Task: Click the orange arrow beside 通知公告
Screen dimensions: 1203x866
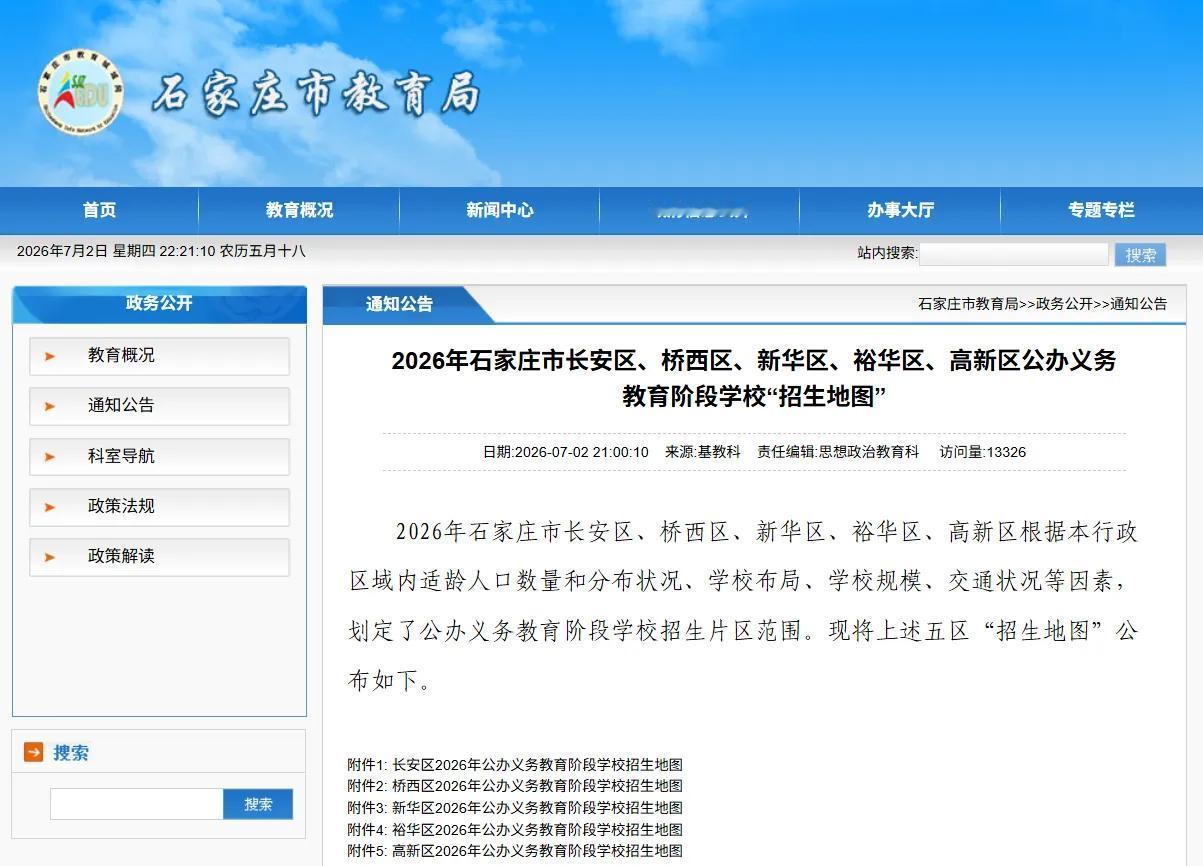Action: coord(50,406)
